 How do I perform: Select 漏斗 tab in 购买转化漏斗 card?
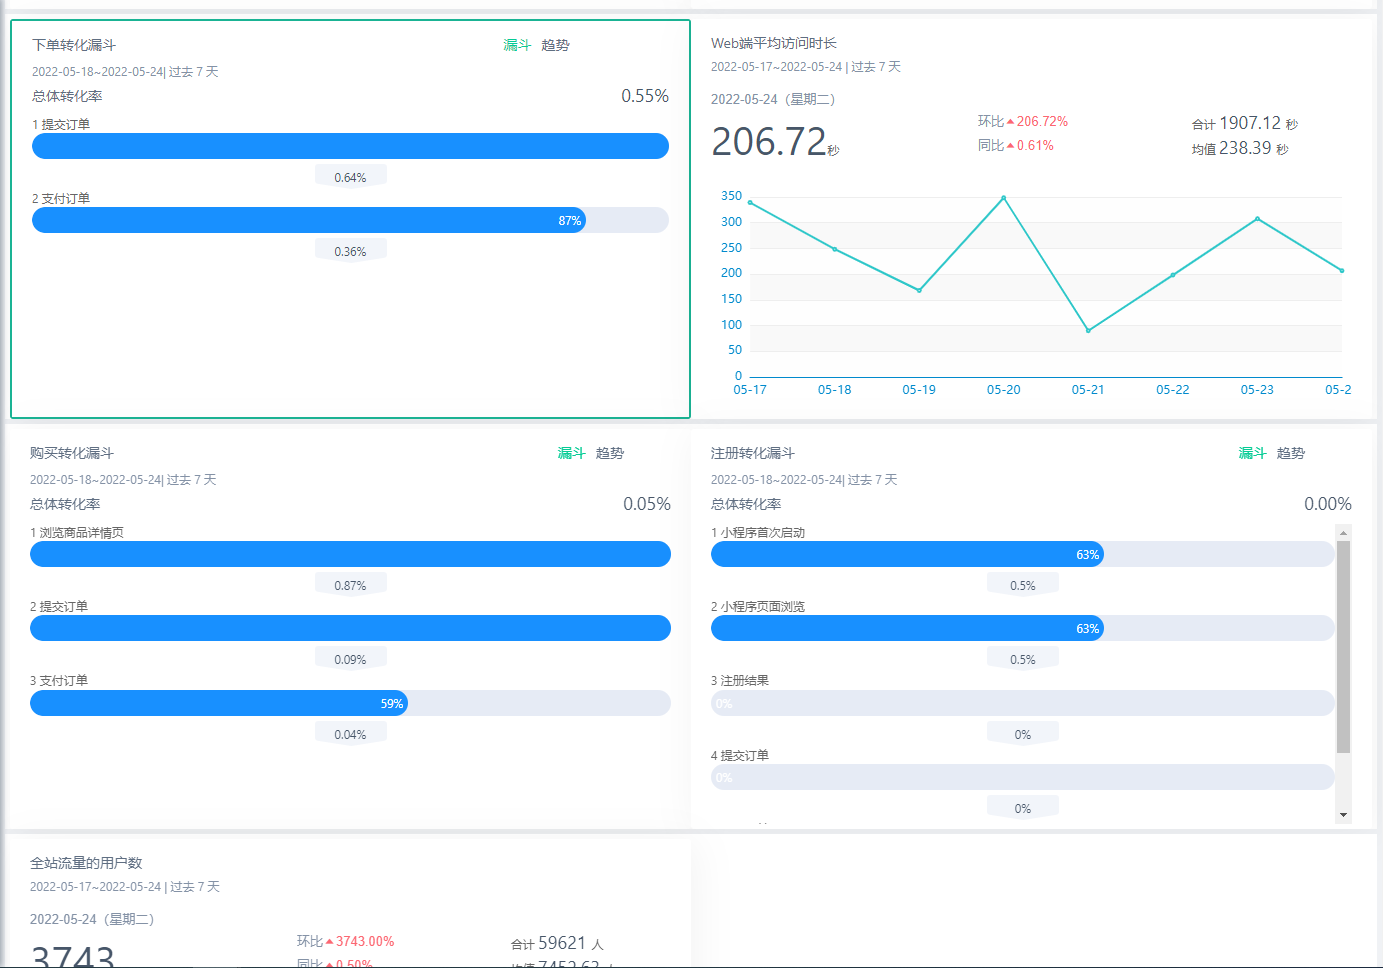click(571, 453)
